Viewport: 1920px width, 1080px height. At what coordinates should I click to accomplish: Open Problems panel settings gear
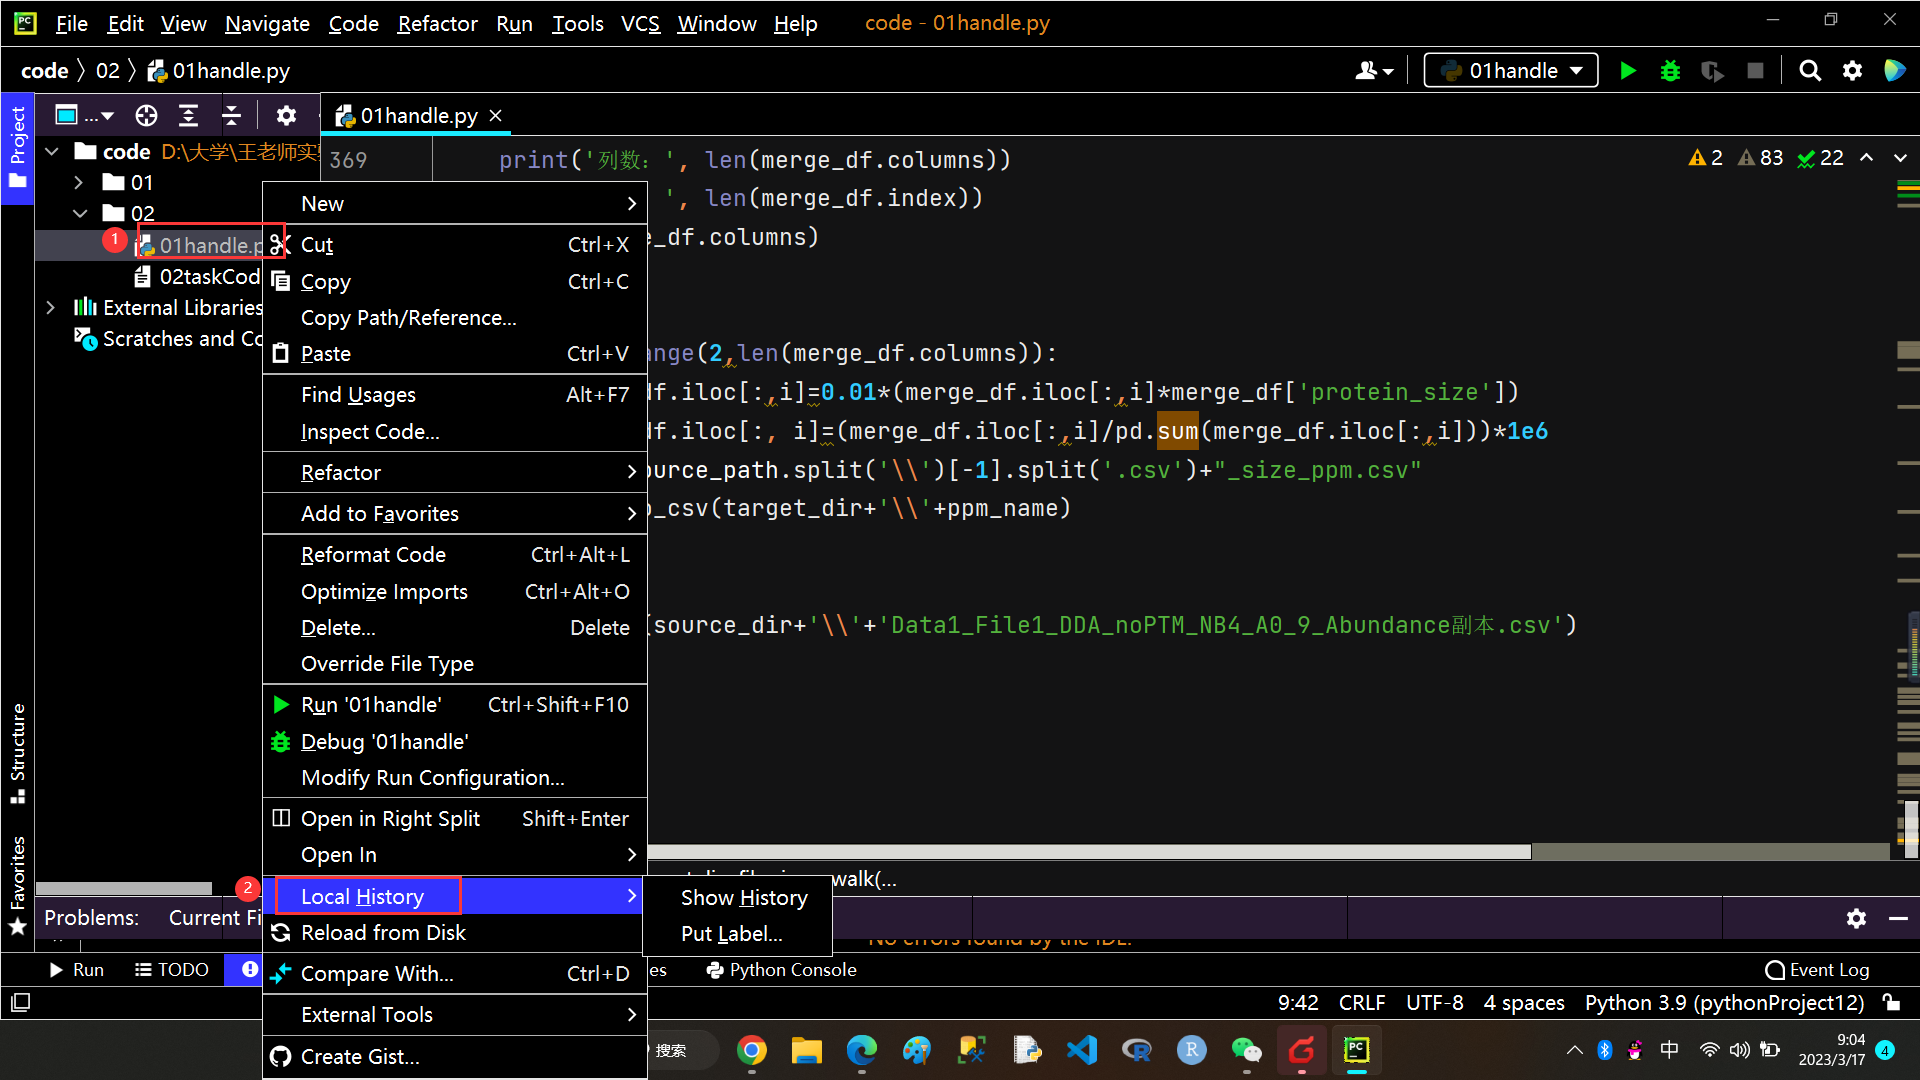pos(1856,918)
